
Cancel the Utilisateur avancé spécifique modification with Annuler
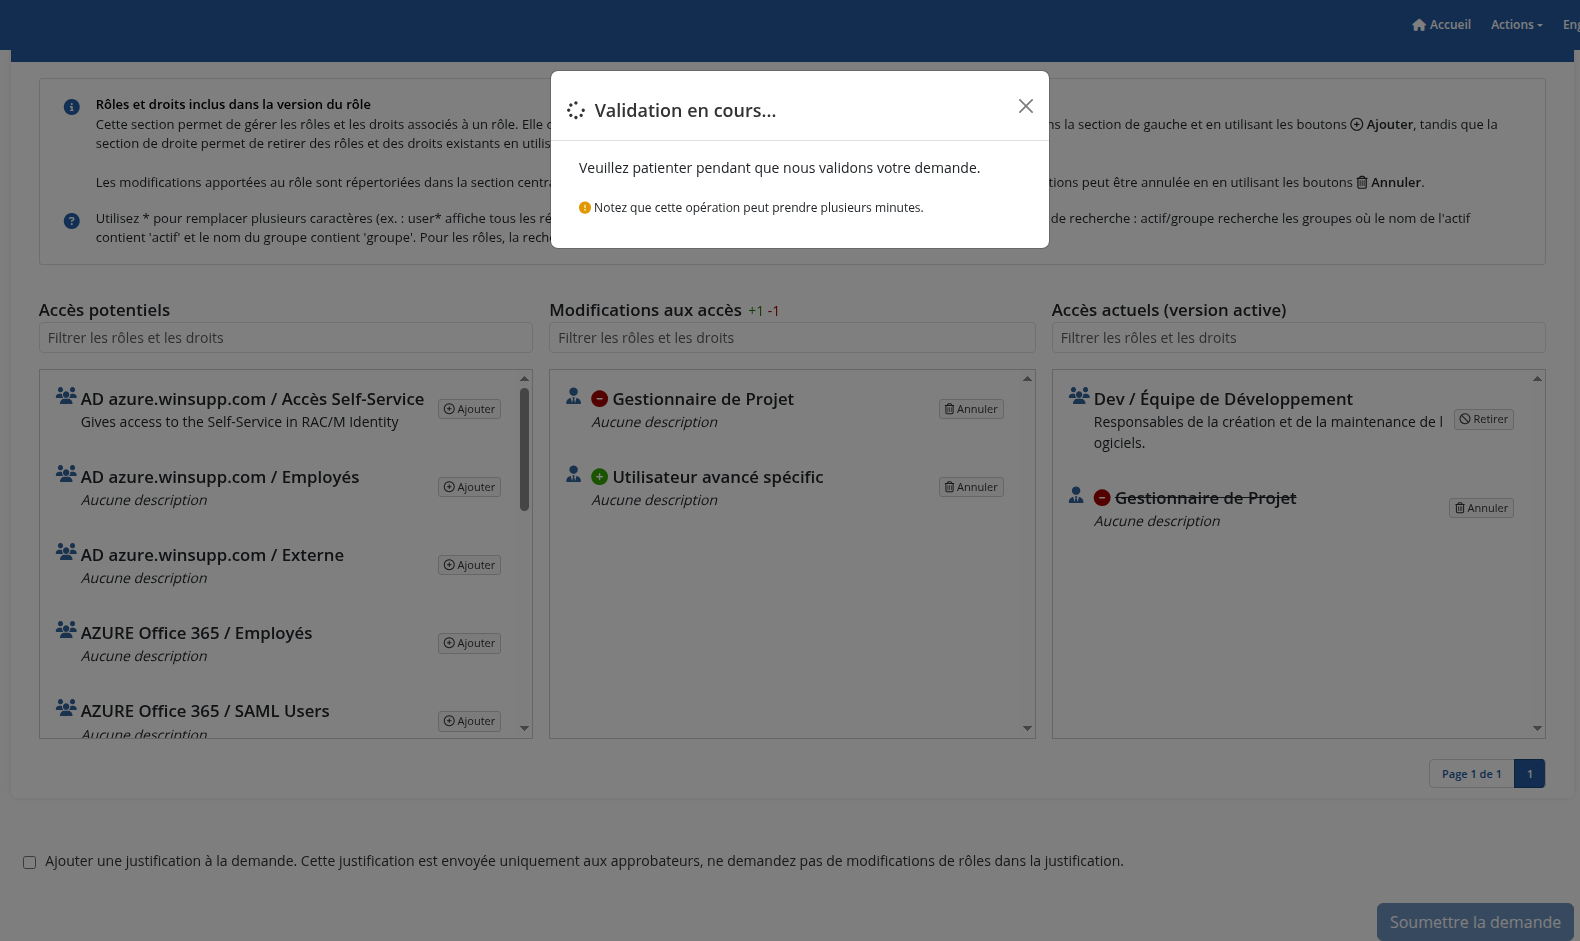[x=971, y=487]
